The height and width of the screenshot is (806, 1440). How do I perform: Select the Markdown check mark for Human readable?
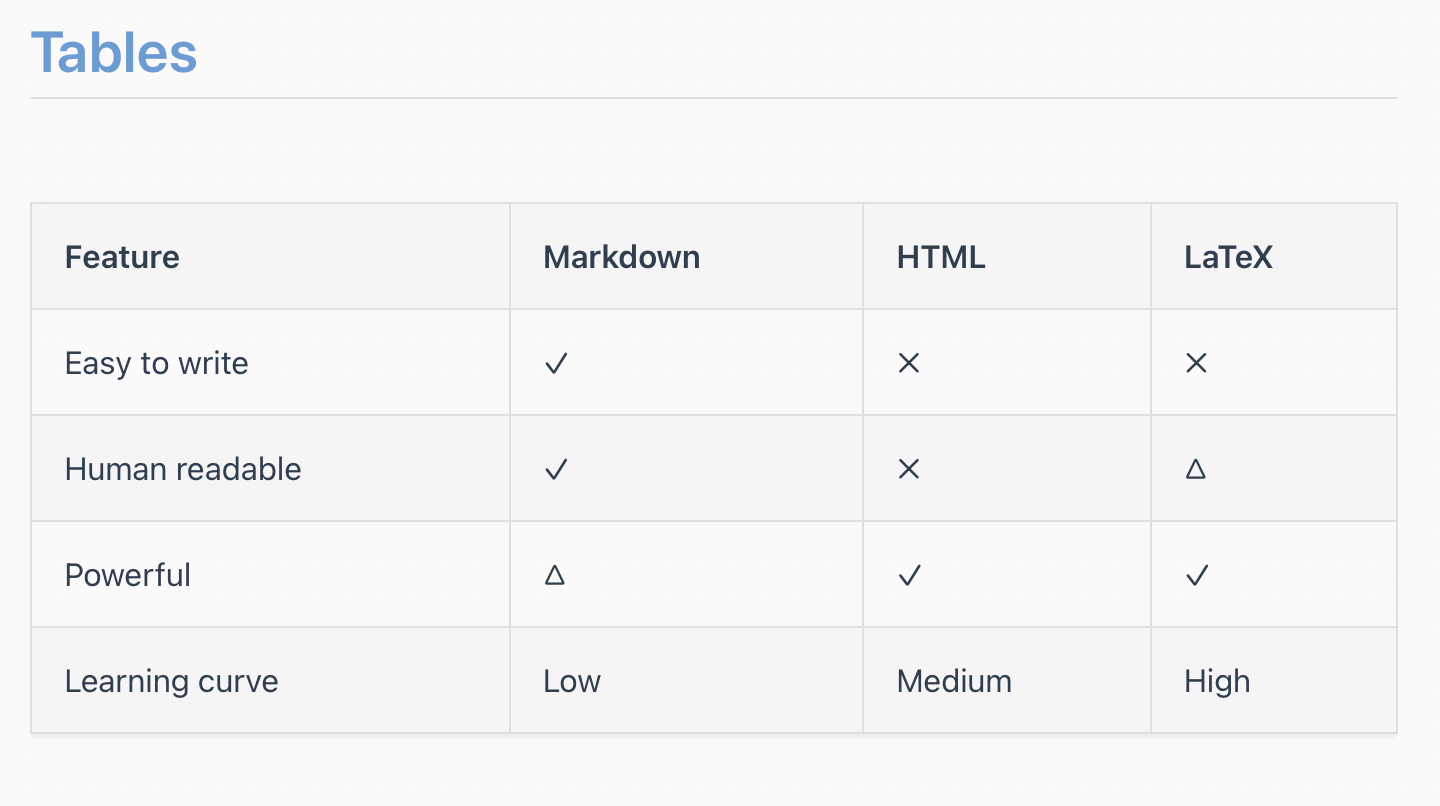(556, 469)
